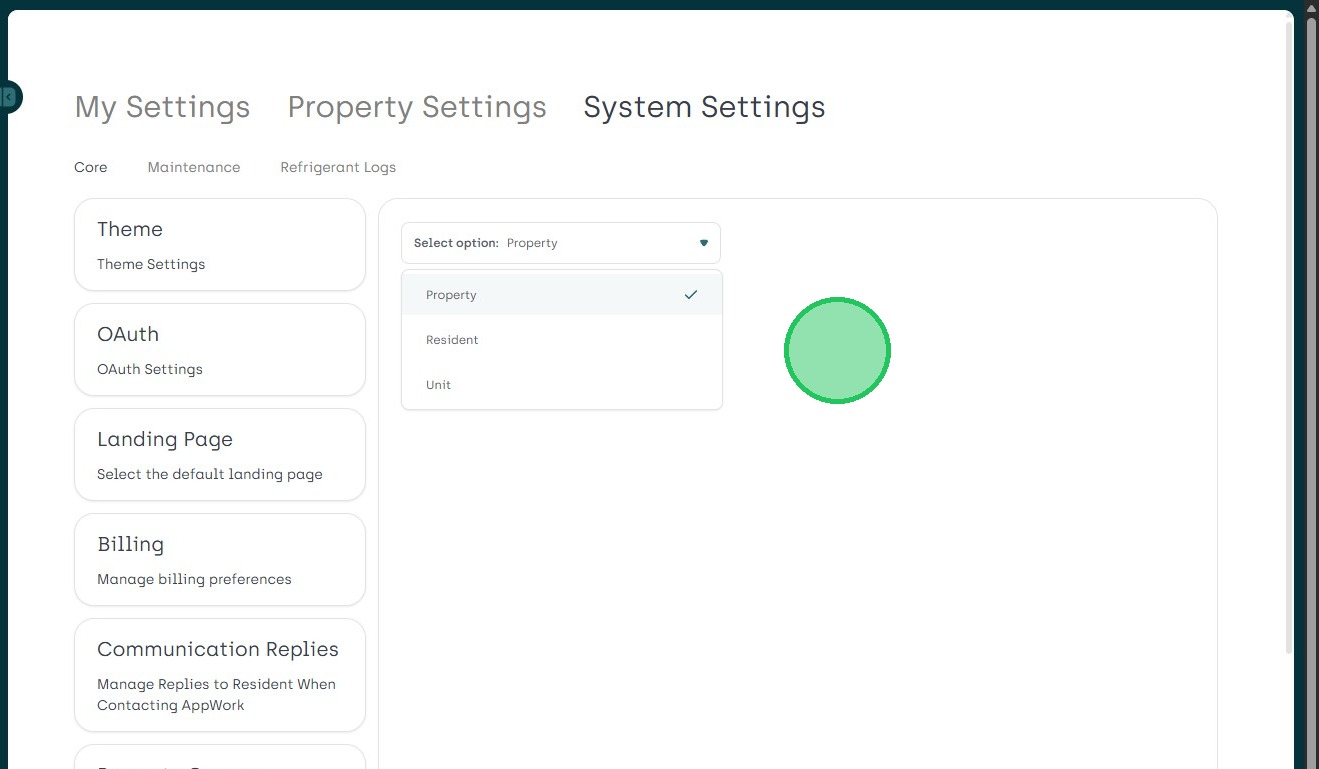Open the Property Settings tab
The height and width of the screenshot is (769, 1319).
click(x=417, y=107)
